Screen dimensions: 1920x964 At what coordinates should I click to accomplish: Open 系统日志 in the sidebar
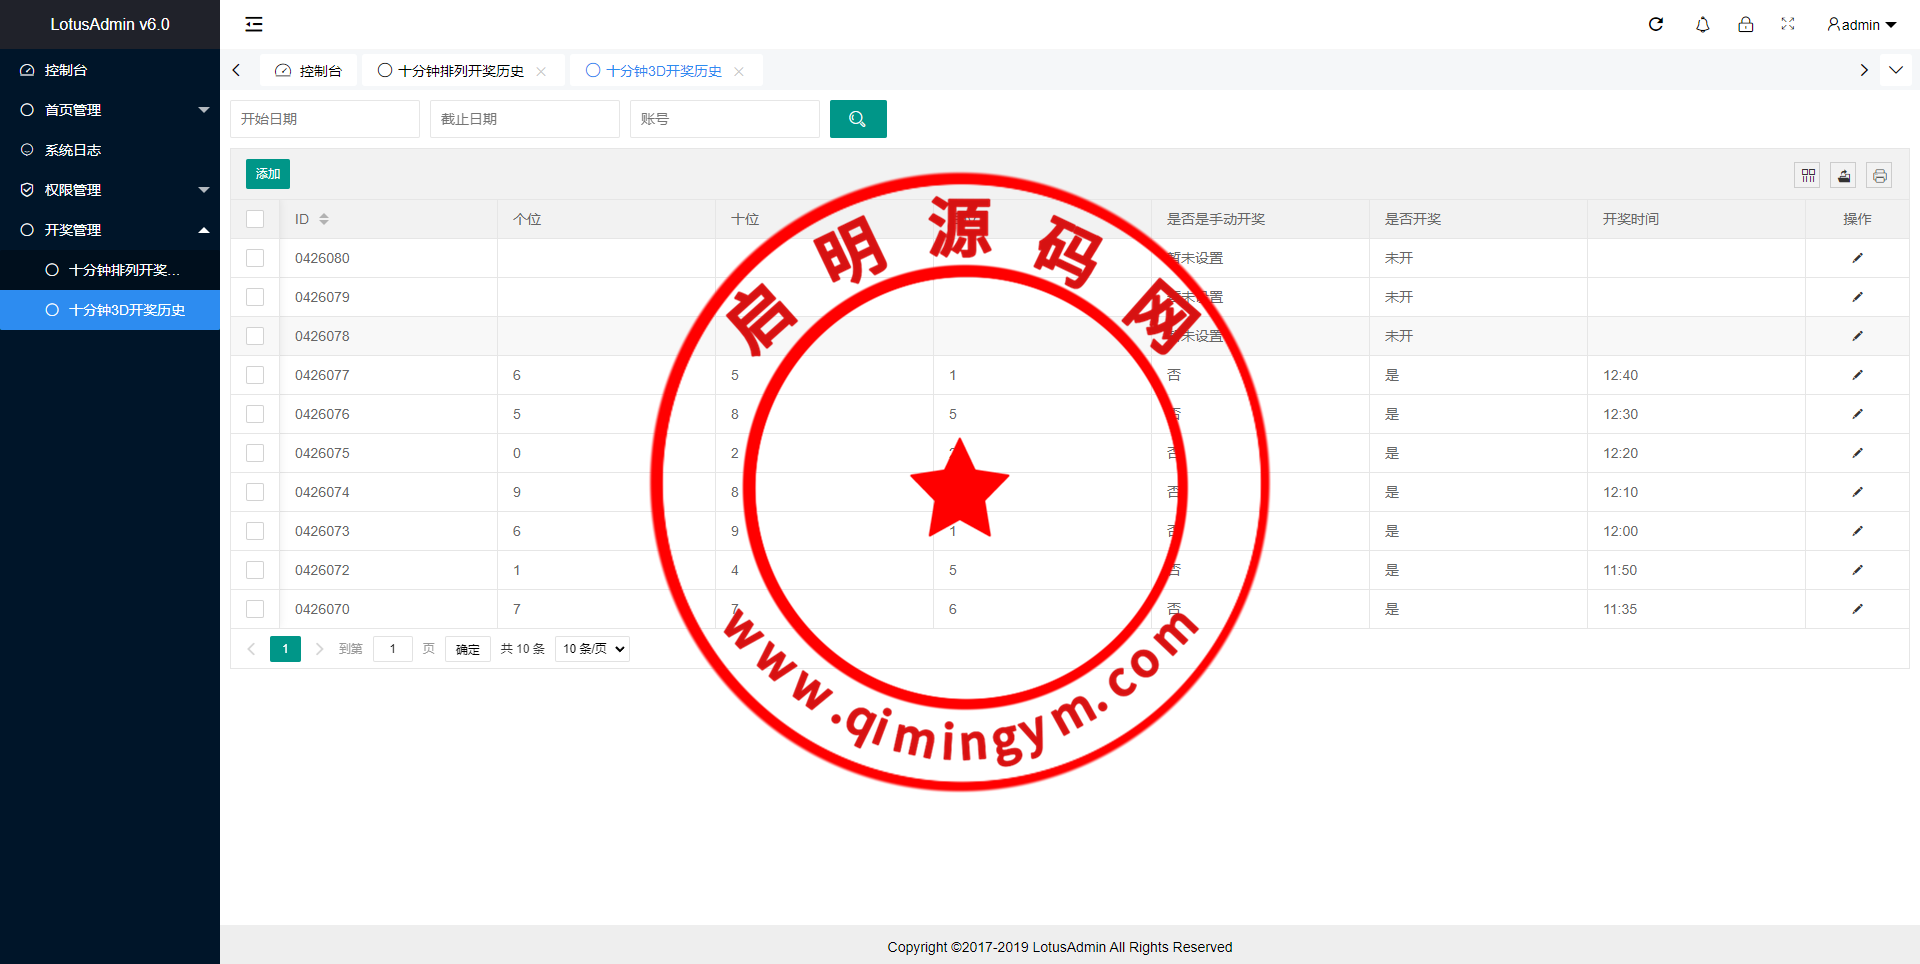[73, 150]
